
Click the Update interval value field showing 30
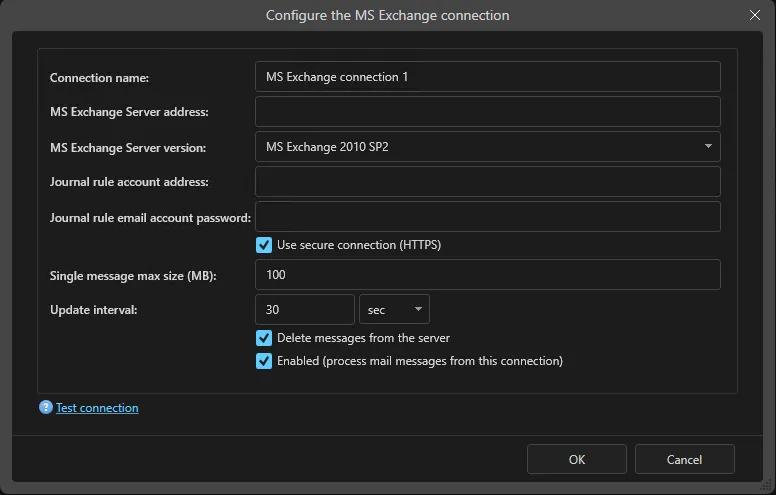[x=305, y=310]
